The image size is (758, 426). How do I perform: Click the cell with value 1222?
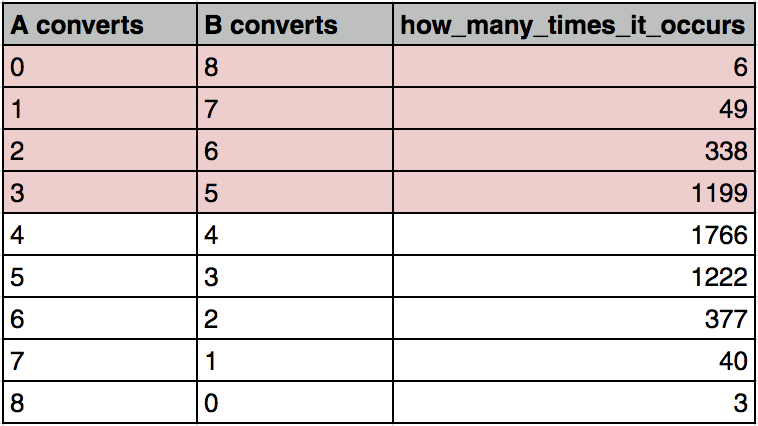(x=574, y=277)
